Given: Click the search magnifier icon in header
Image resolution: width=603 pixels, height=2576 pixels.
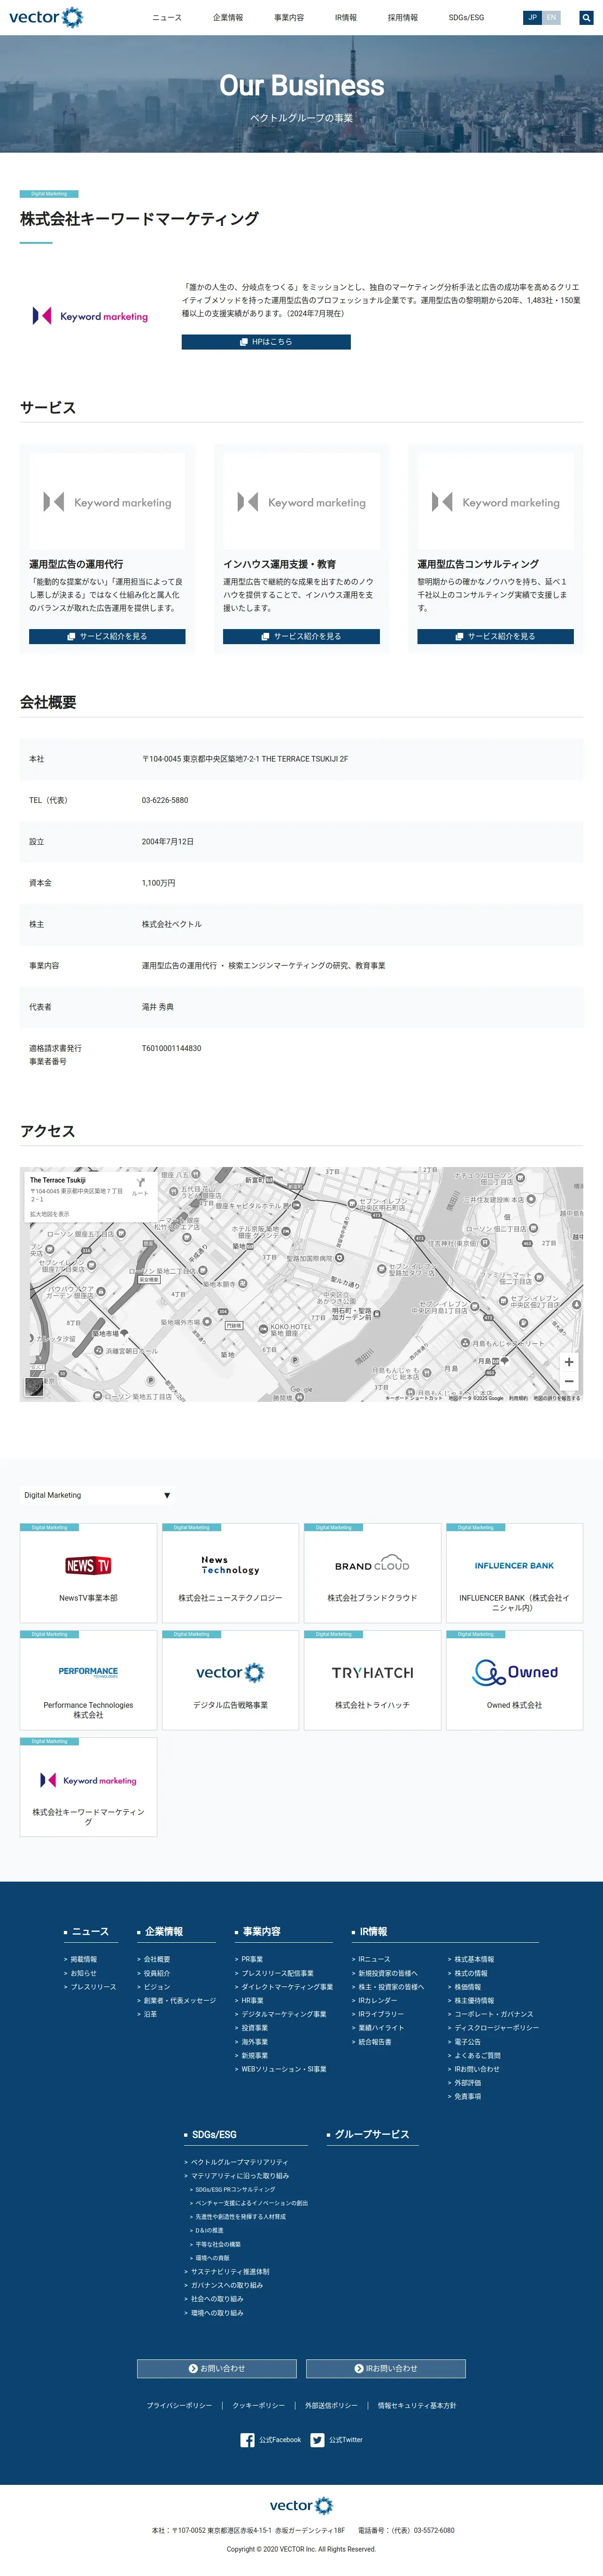Looking at the screenshot, I should tap(586, 17).
